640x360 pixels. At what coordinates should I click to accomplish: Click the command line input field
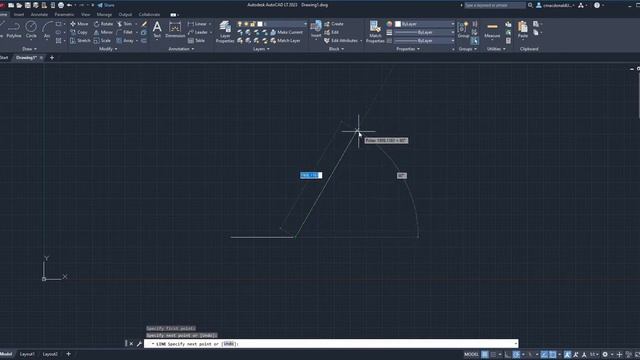331,344
